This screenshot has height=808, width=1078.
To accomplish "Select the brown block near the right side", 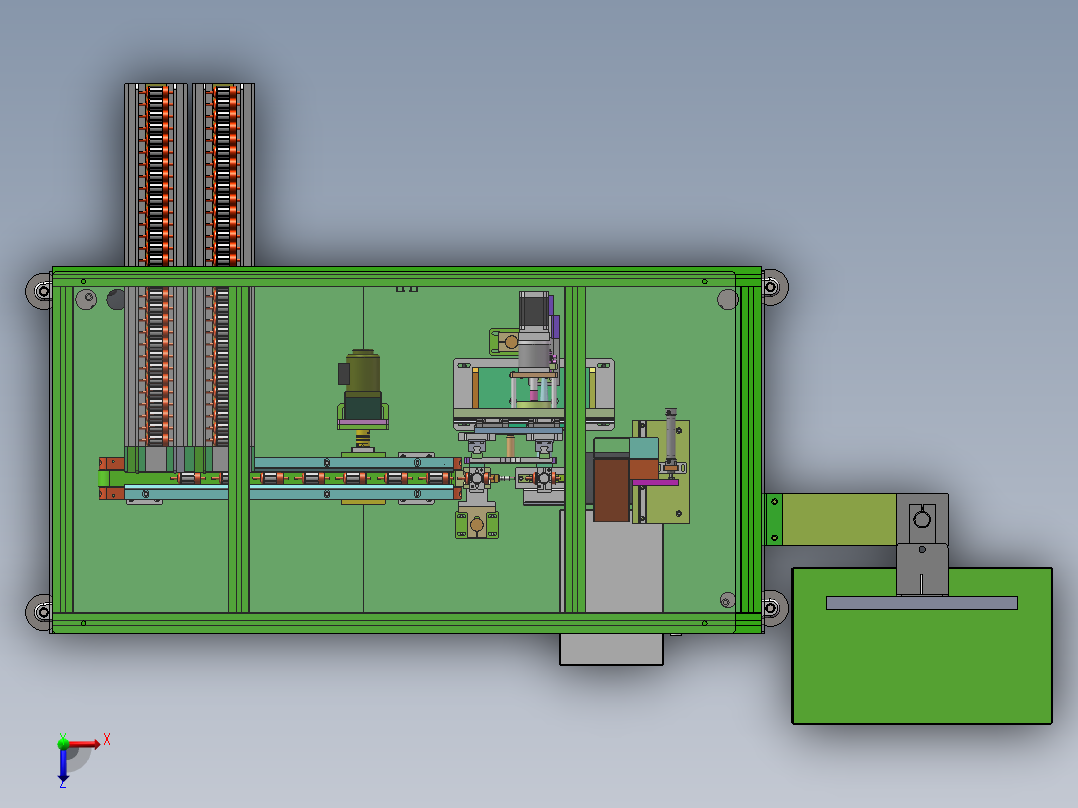I will click(611, 490).
